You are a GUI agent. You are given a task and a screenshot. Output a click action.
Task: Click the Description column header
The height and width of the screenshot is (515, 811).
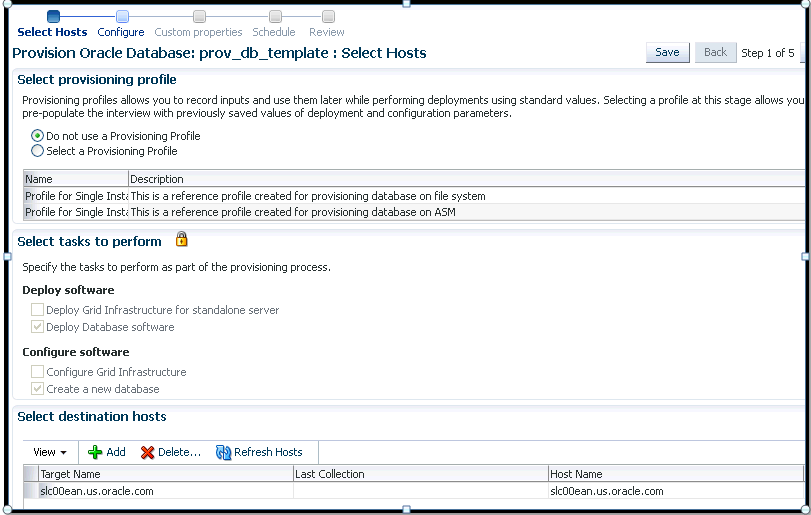tap(467, 179)
